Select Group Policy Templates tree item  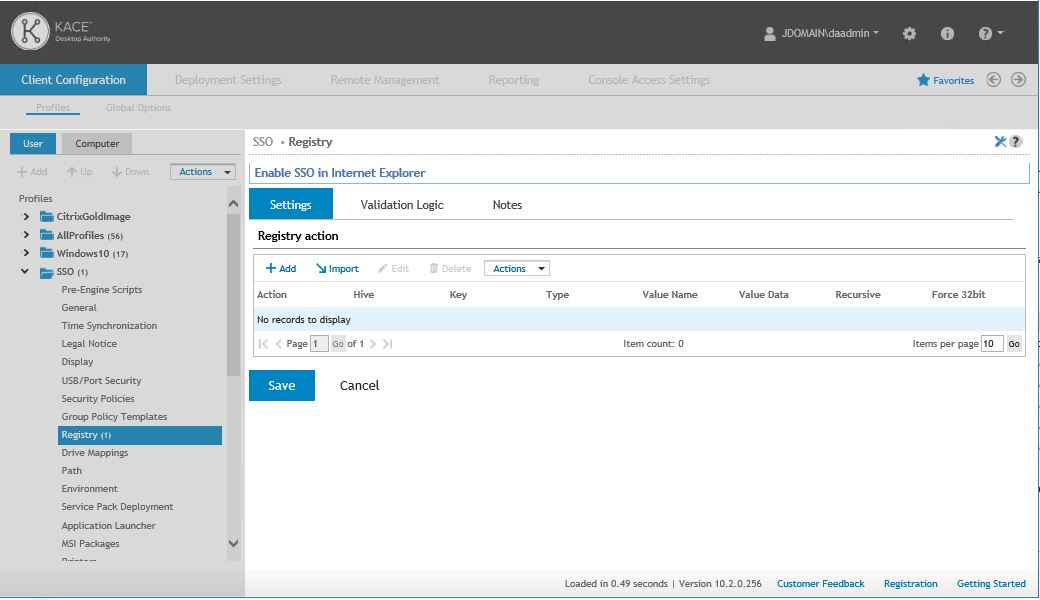click(x=114, y=416)
